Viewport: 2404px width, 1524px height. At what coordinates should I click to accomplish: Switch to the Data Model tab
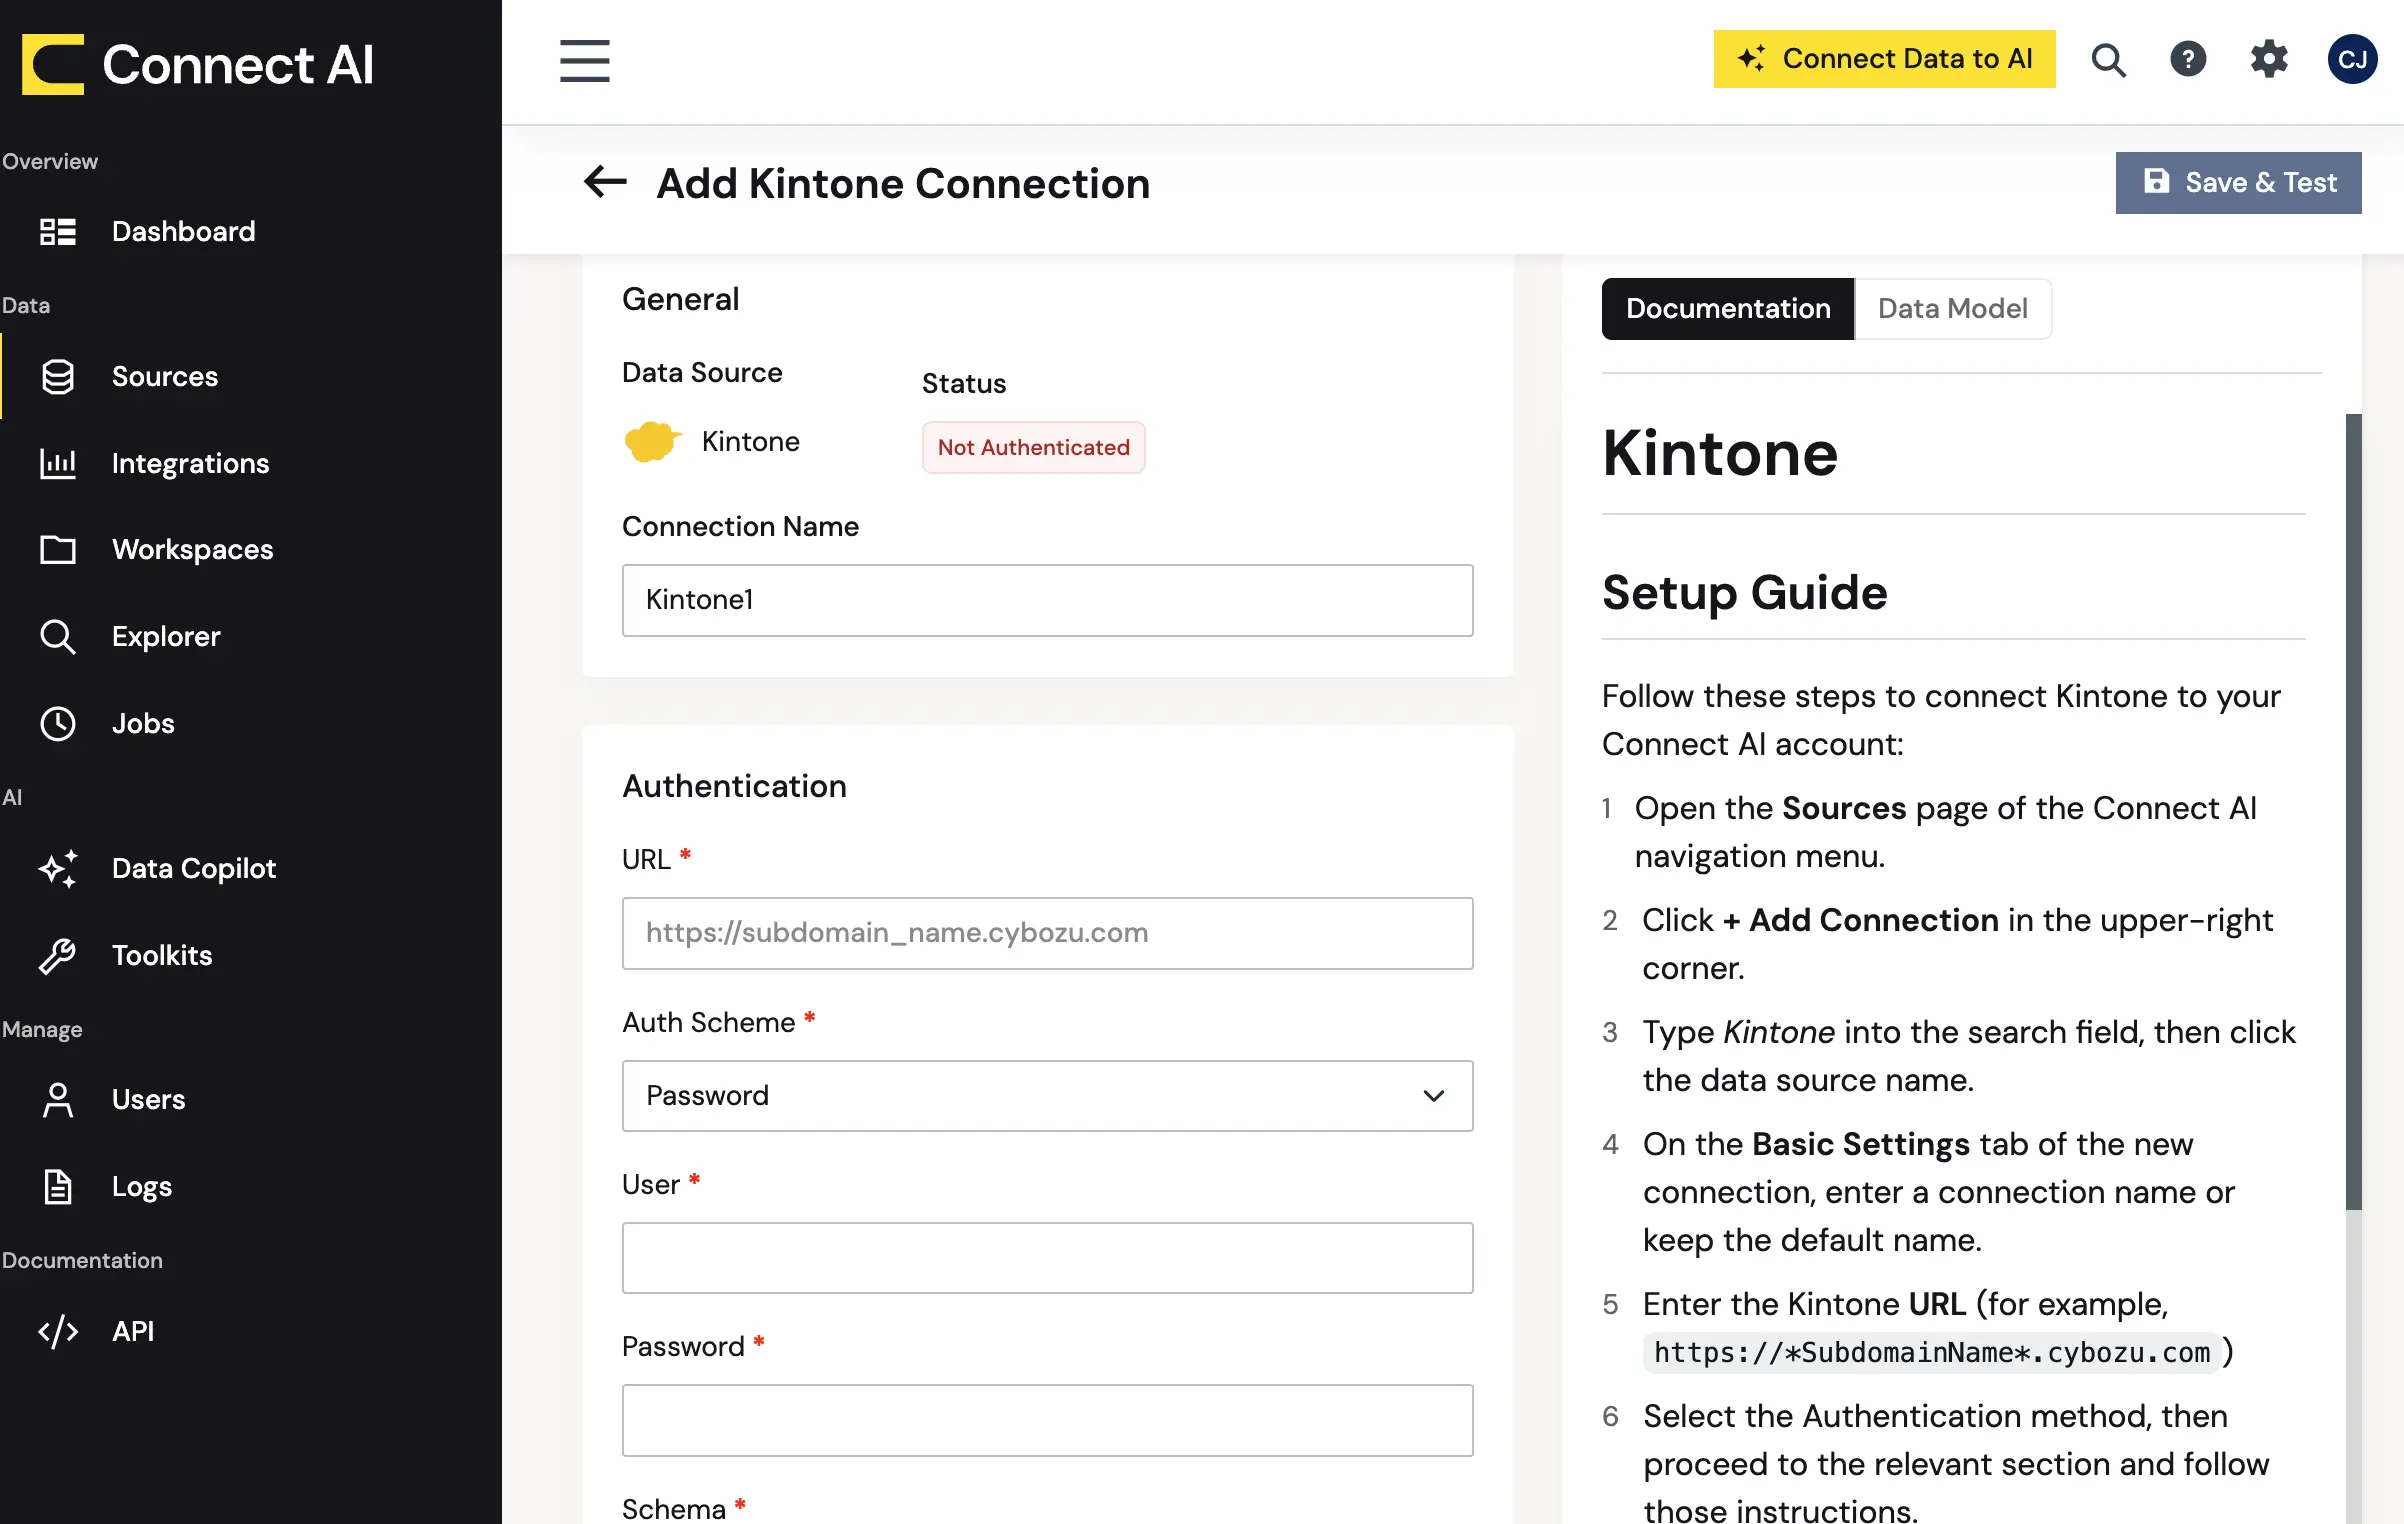point(1952,309)
